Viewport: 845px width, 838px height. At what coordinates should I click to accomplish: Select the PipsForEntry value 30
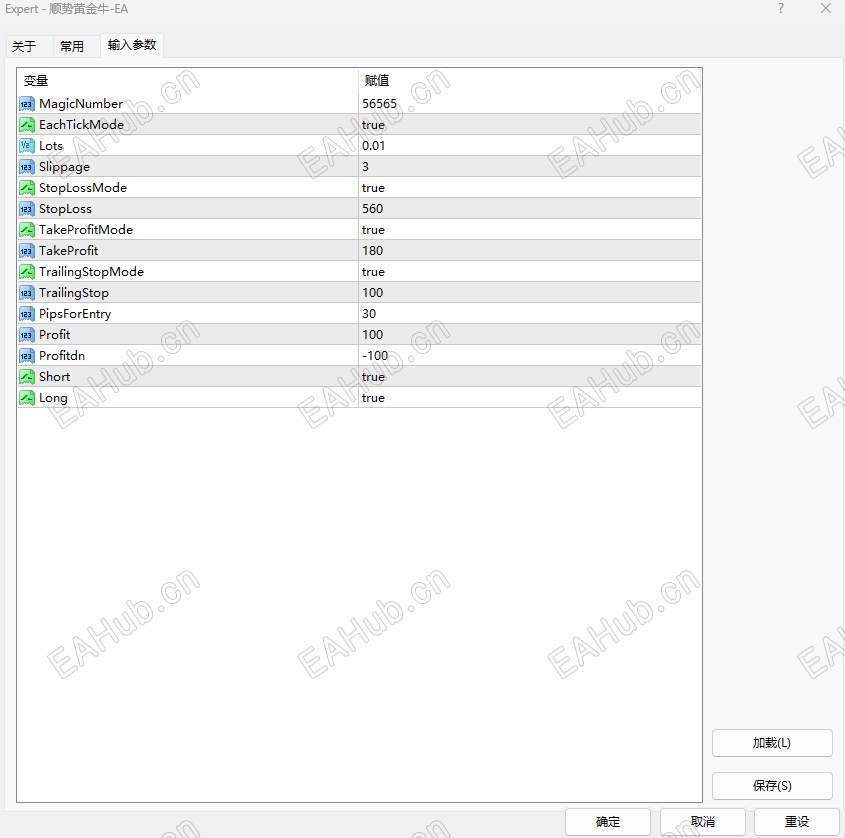pyautogui.click(x=369, y=314)
